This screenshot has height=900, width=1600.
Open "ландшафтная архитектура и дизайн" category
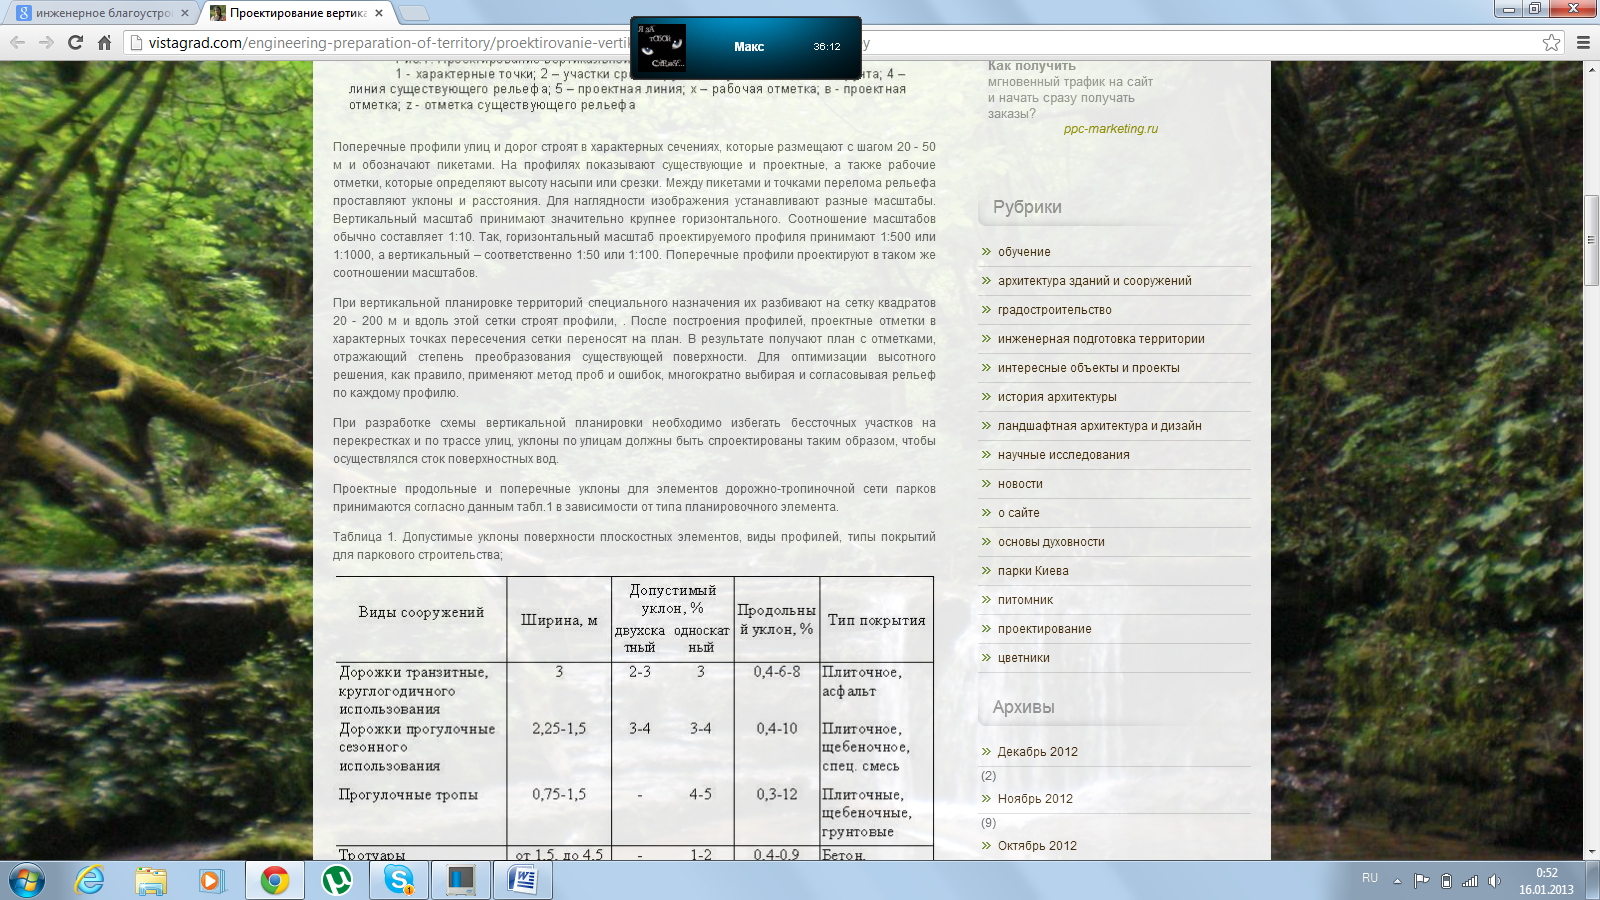(1099, 426)
